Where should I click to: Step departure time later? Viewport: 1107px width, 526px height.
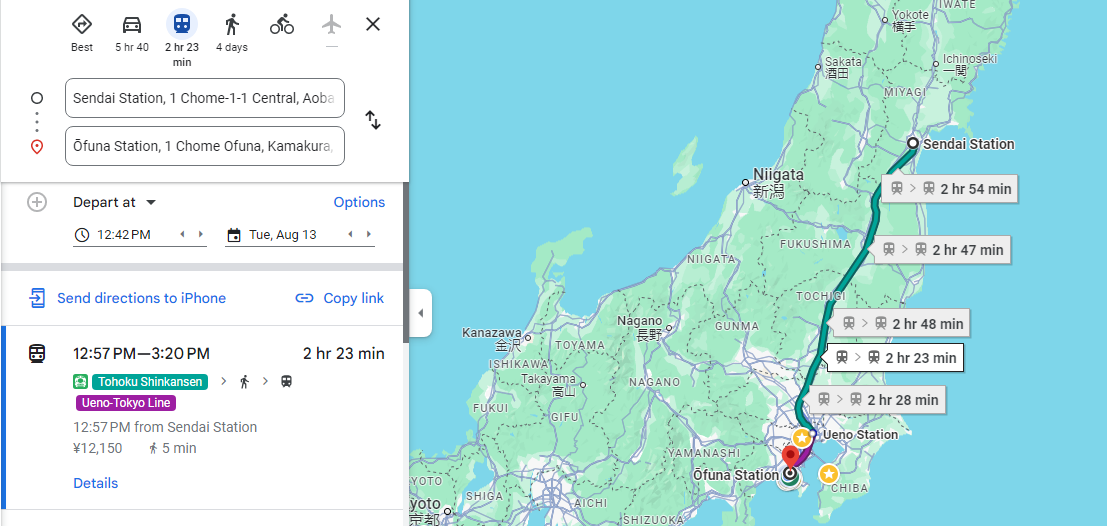click(201, 234)
